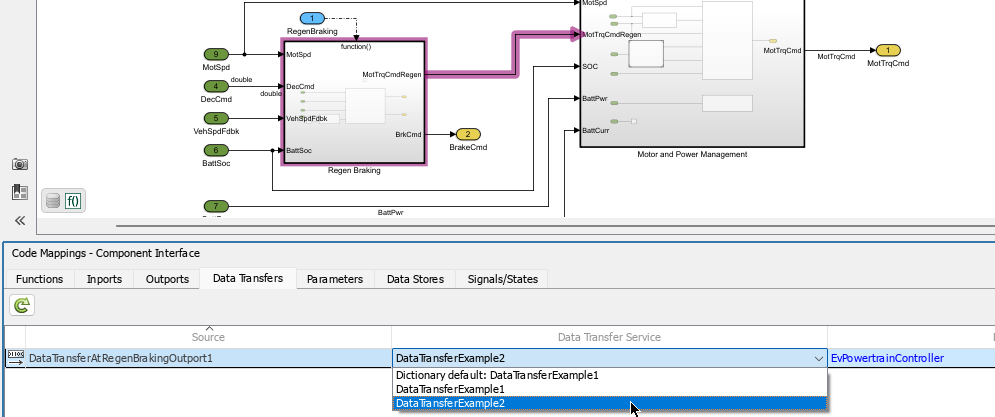The image size is (995, 417).
Task: Collapse the left palette with double-chevron icon
Action: pos(20,221)
